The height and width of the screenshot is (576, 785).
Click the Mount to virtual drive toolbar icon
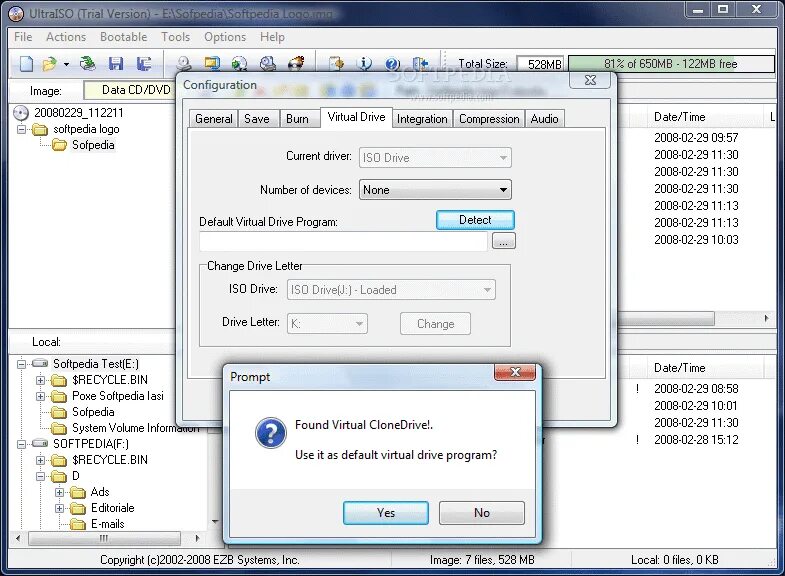click(x=268, y=64)
